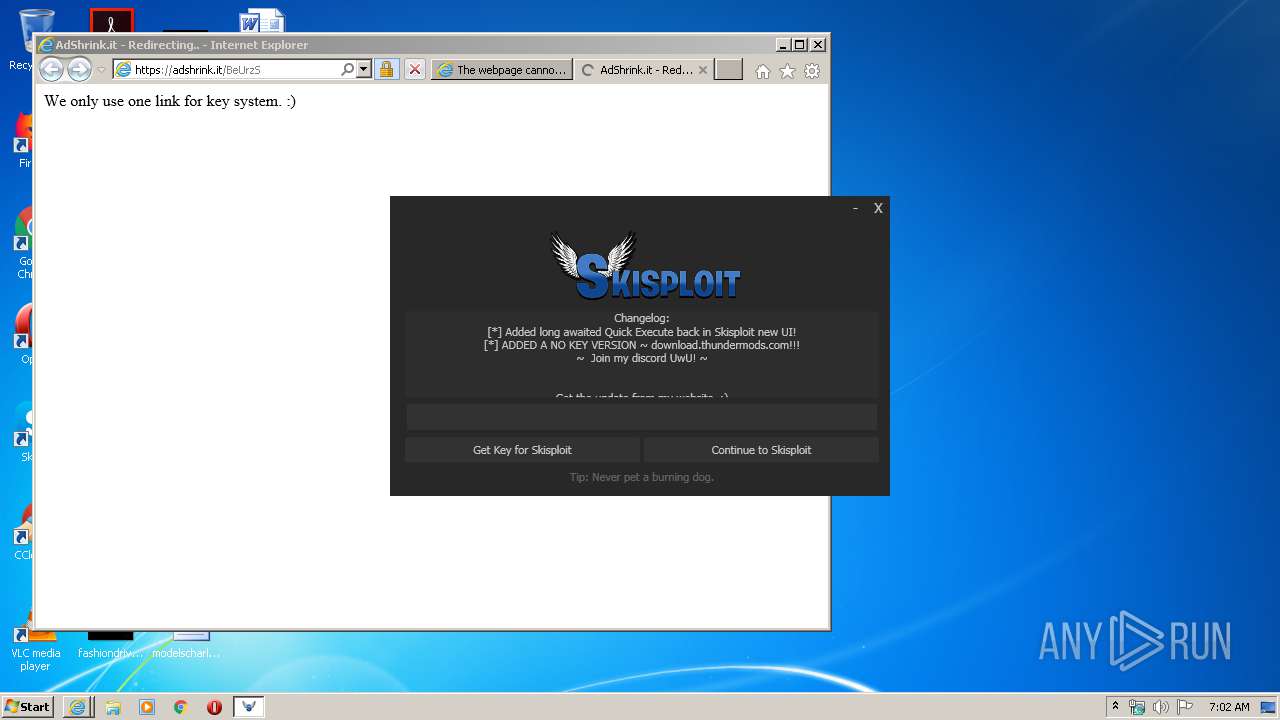Select the fashiondriv... desktop file

[110, 645]
